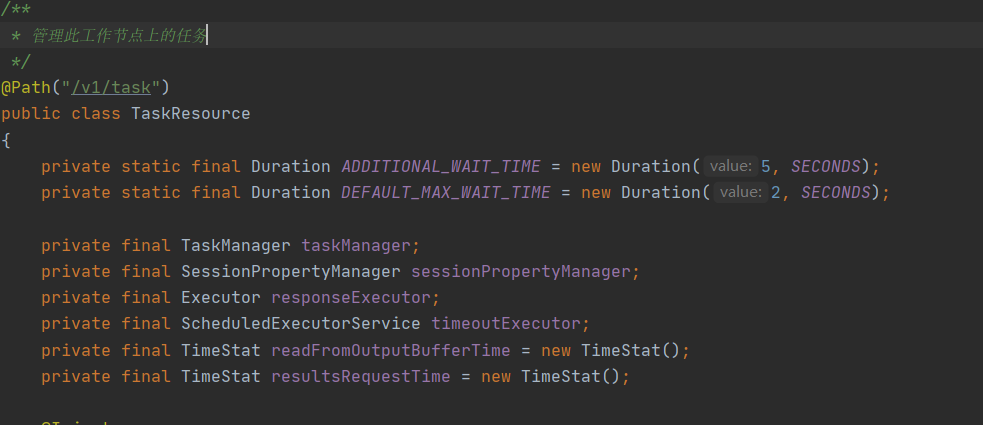The width and height of the screenshot is (983, 425).
Task: Click the SessionPropertyManager type
Action: click(x=291, y=272)
